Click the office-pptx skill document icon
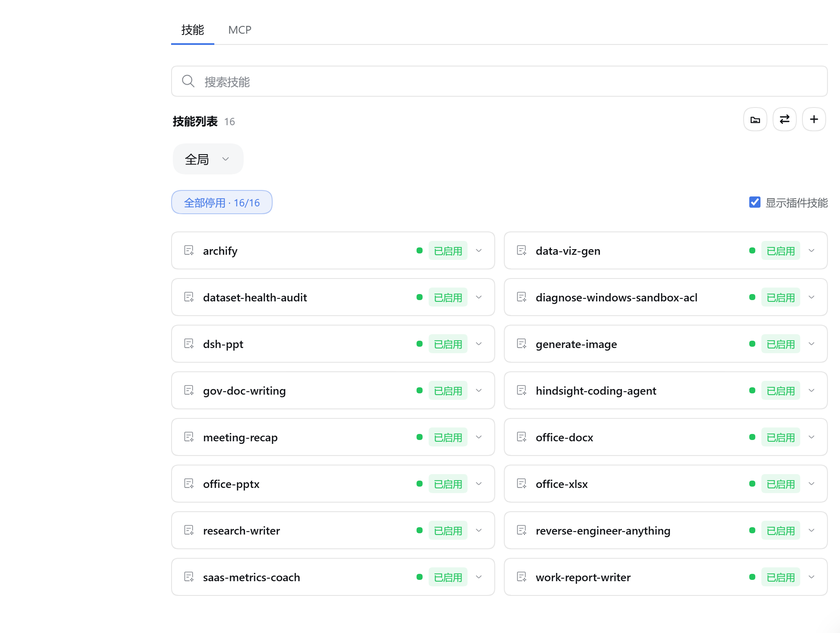Screen dimensions: 840x633 [x=189, y=484]
